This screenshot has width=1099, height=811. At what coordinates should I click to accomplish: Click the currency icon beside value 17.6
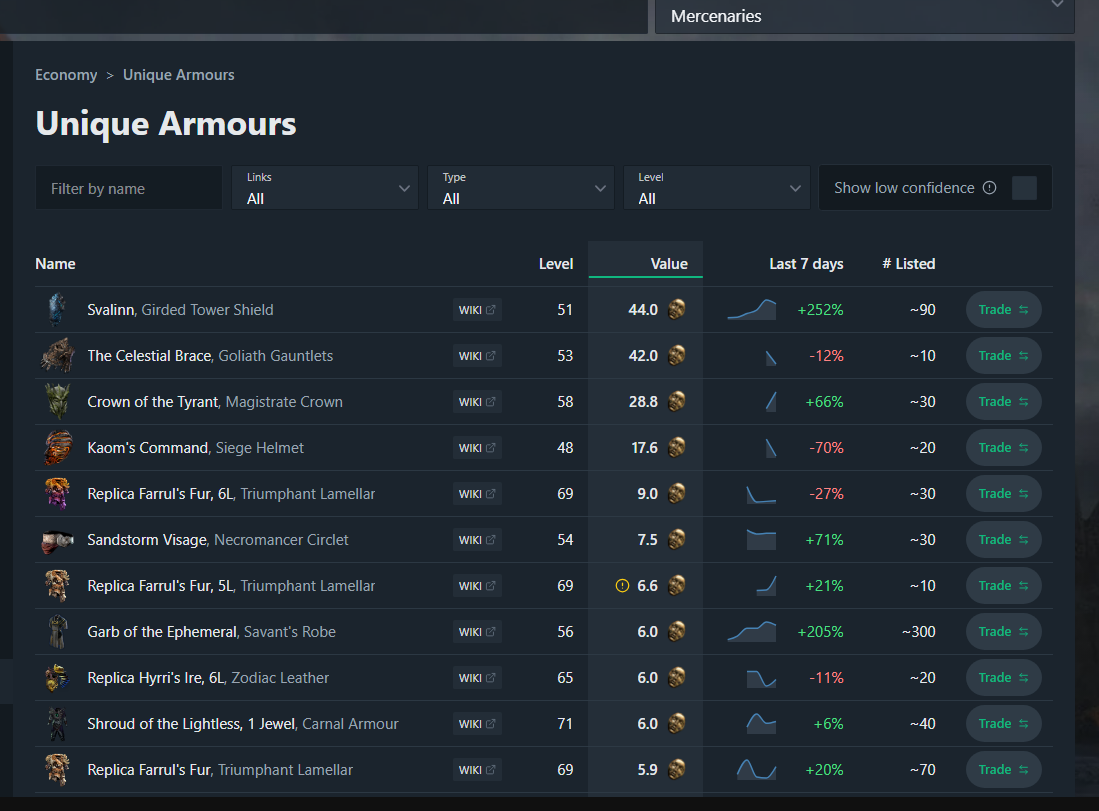676,447
